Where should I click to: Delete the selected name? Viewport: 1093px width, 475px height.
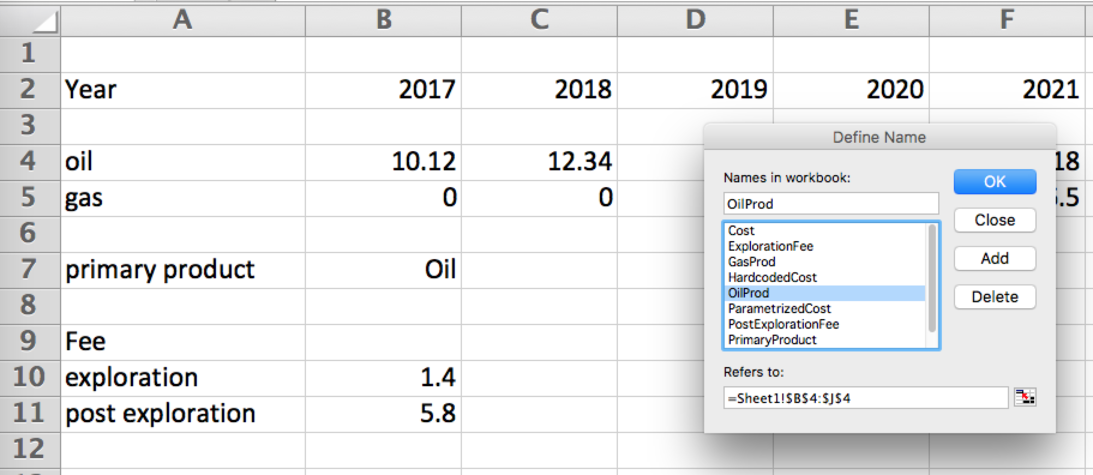[x=995, y=296]
